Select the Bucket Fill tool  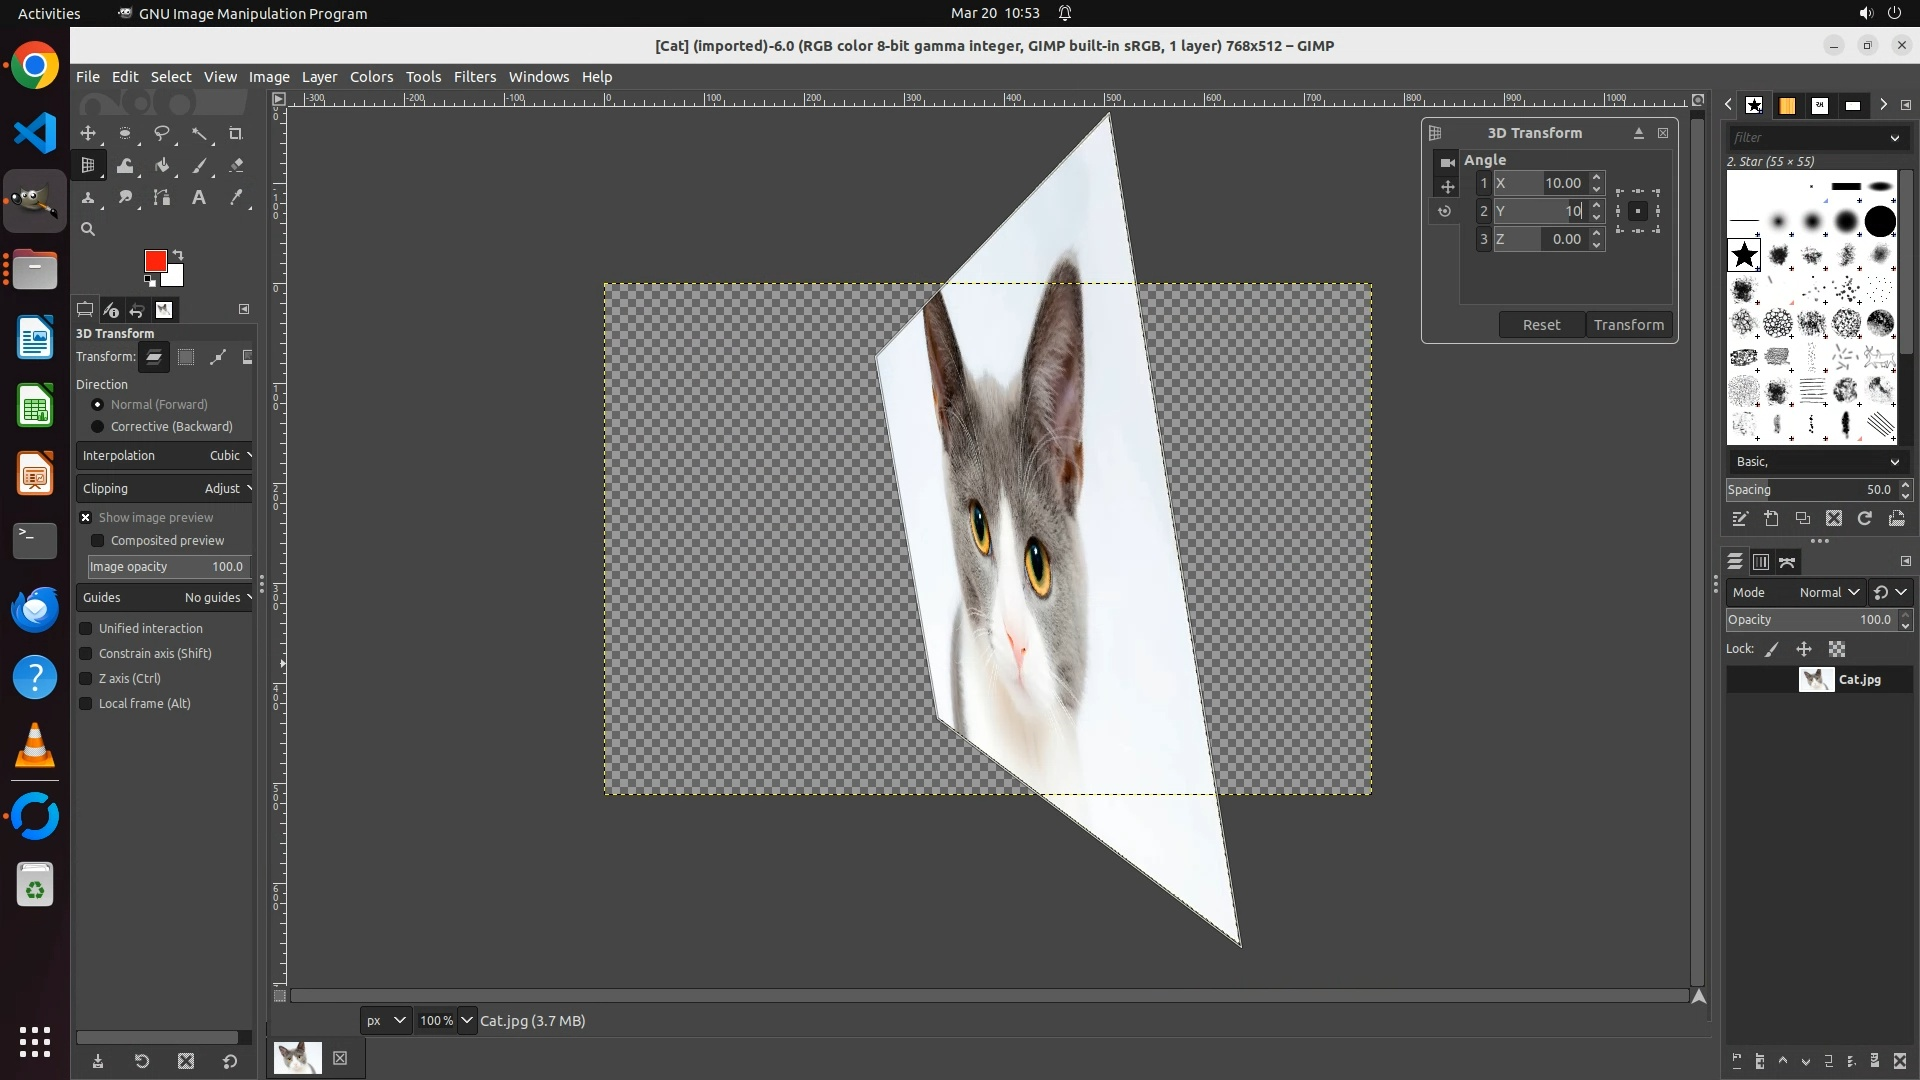[162, 166]
